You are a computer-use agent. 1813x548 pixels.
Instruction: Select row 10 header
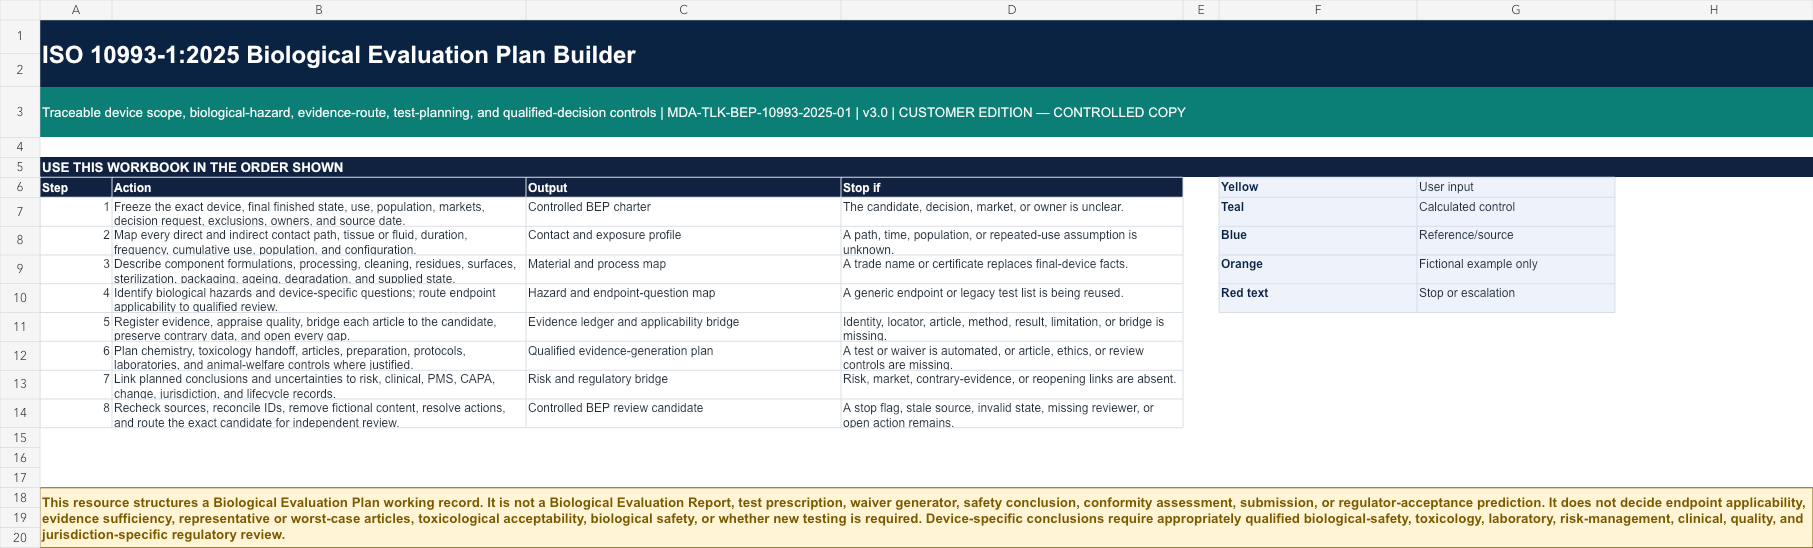pyautogui.click(x=20, y=298)
